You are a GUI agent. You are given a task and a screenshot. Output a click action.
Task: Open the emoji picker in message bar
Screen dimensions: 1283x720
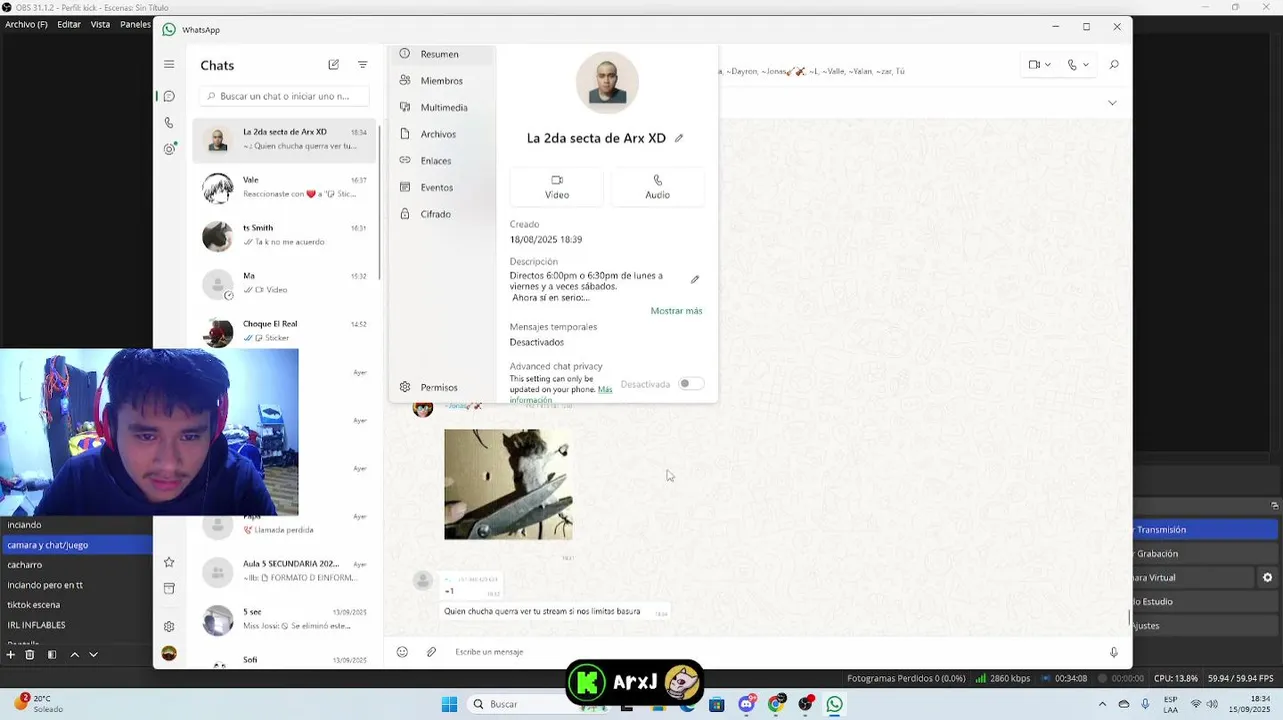402,652
